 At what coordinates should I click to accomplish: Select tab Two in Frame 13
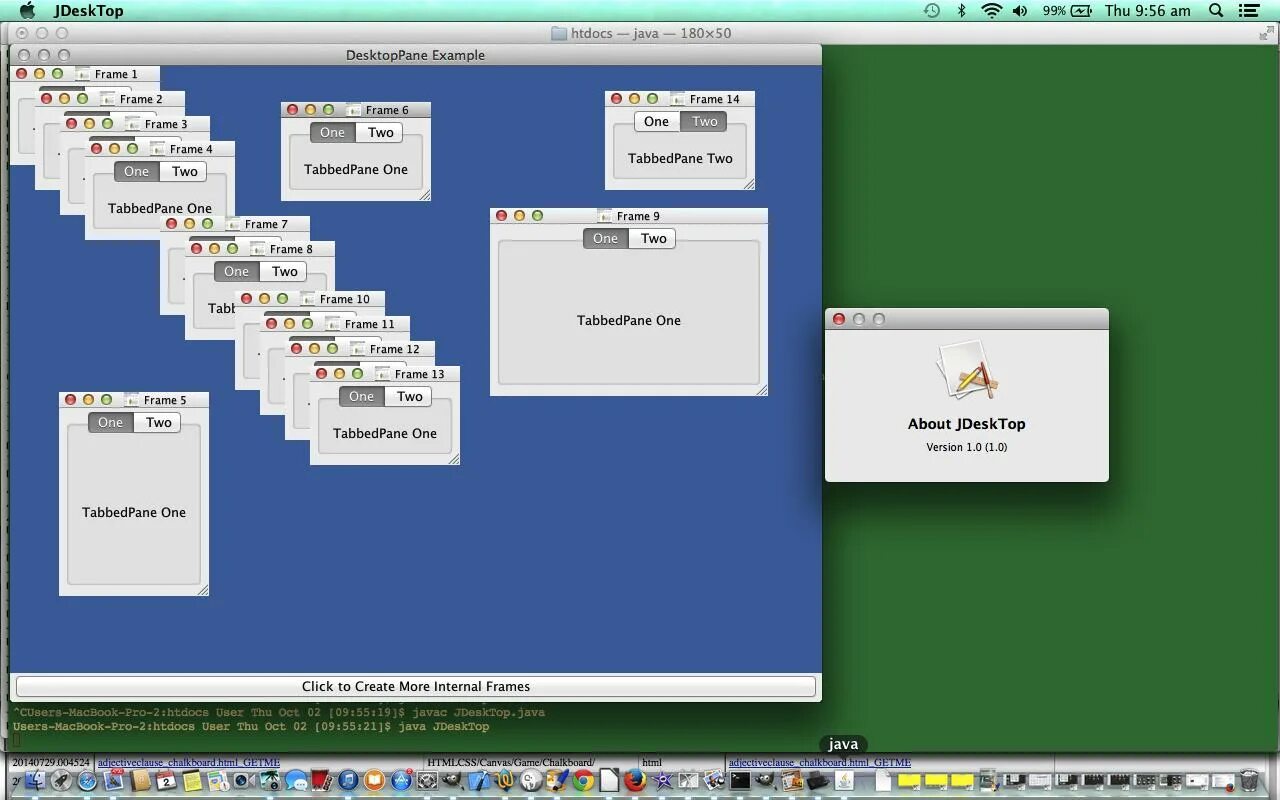point(409,396)
